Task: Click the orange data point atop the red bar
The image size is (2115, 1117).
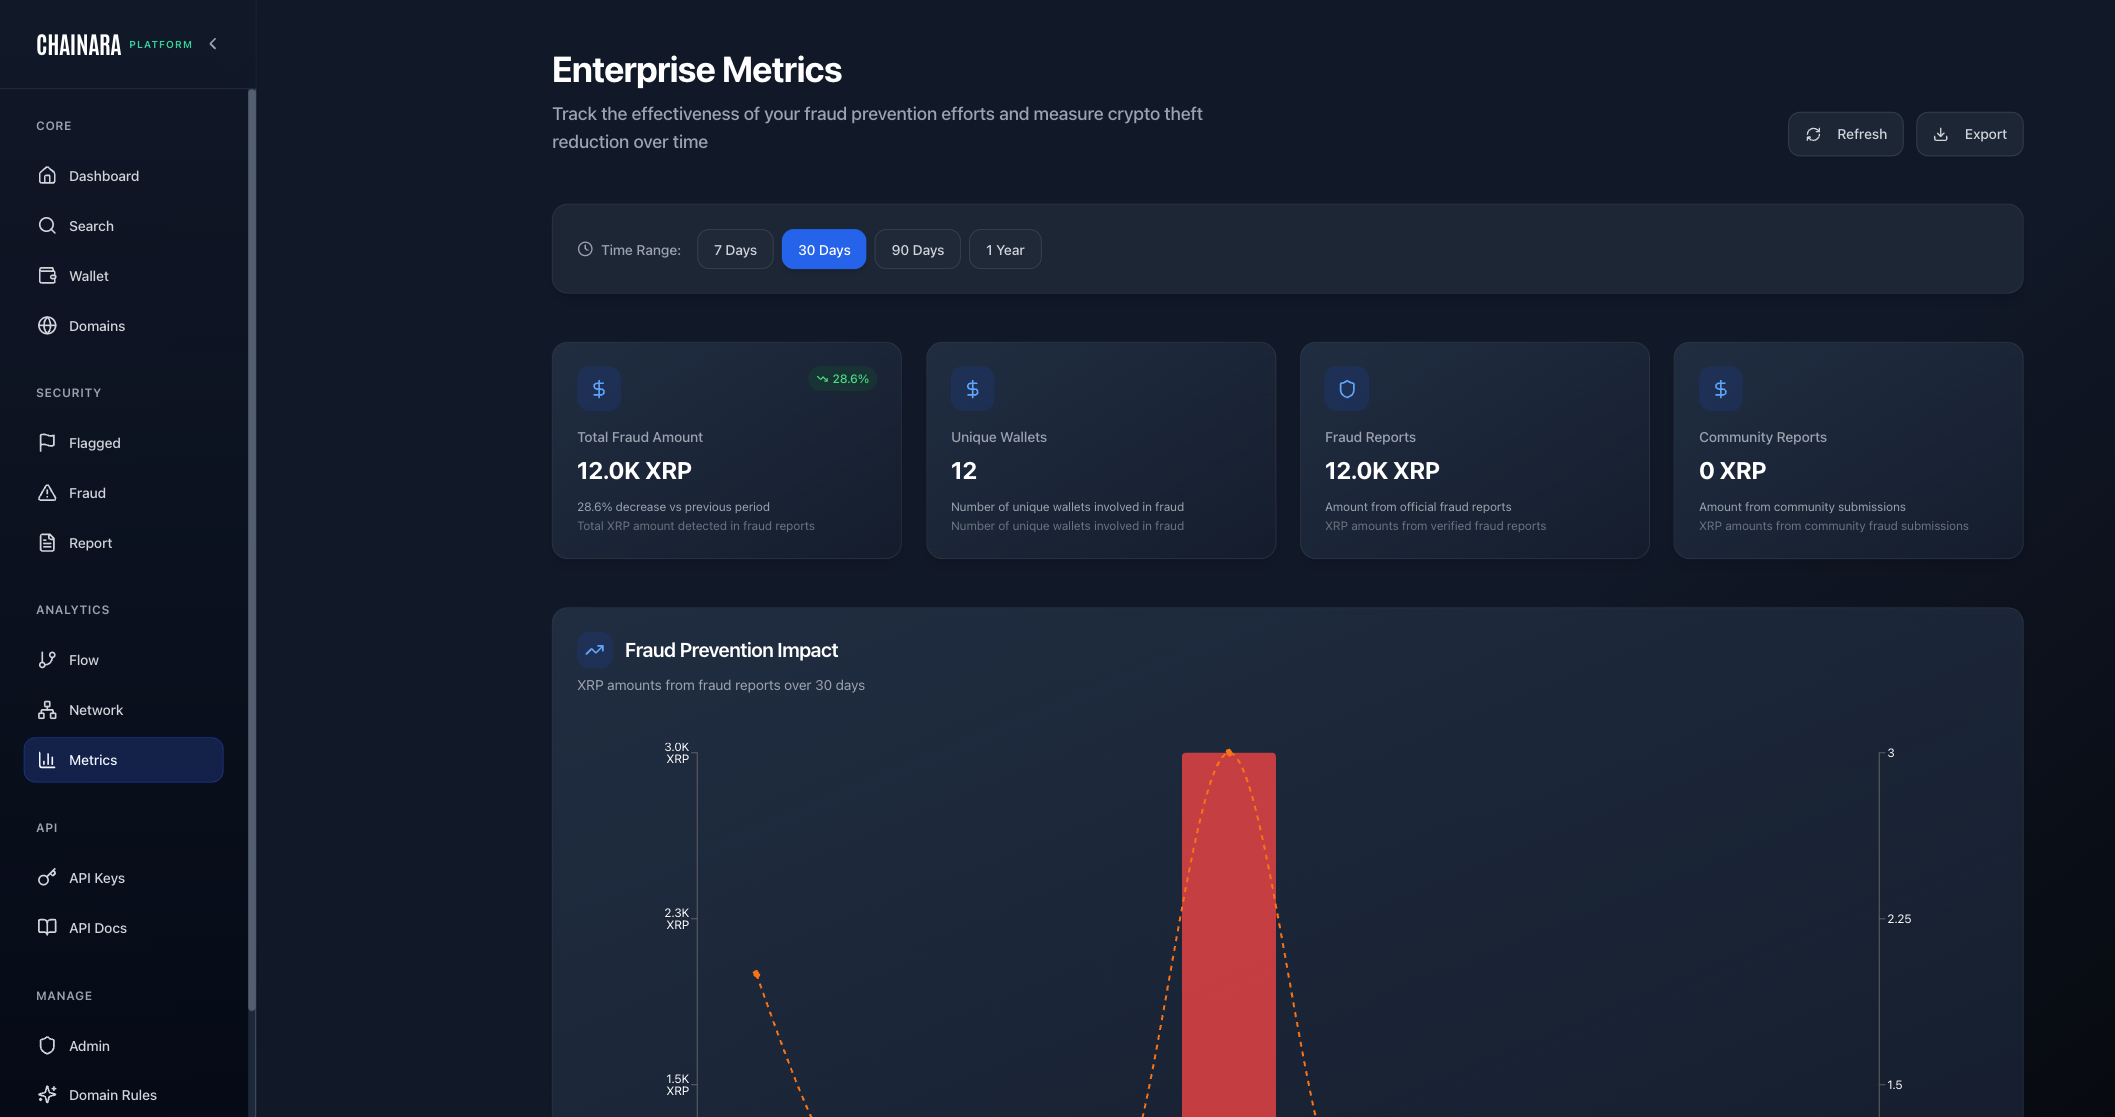Action: 1229,752
